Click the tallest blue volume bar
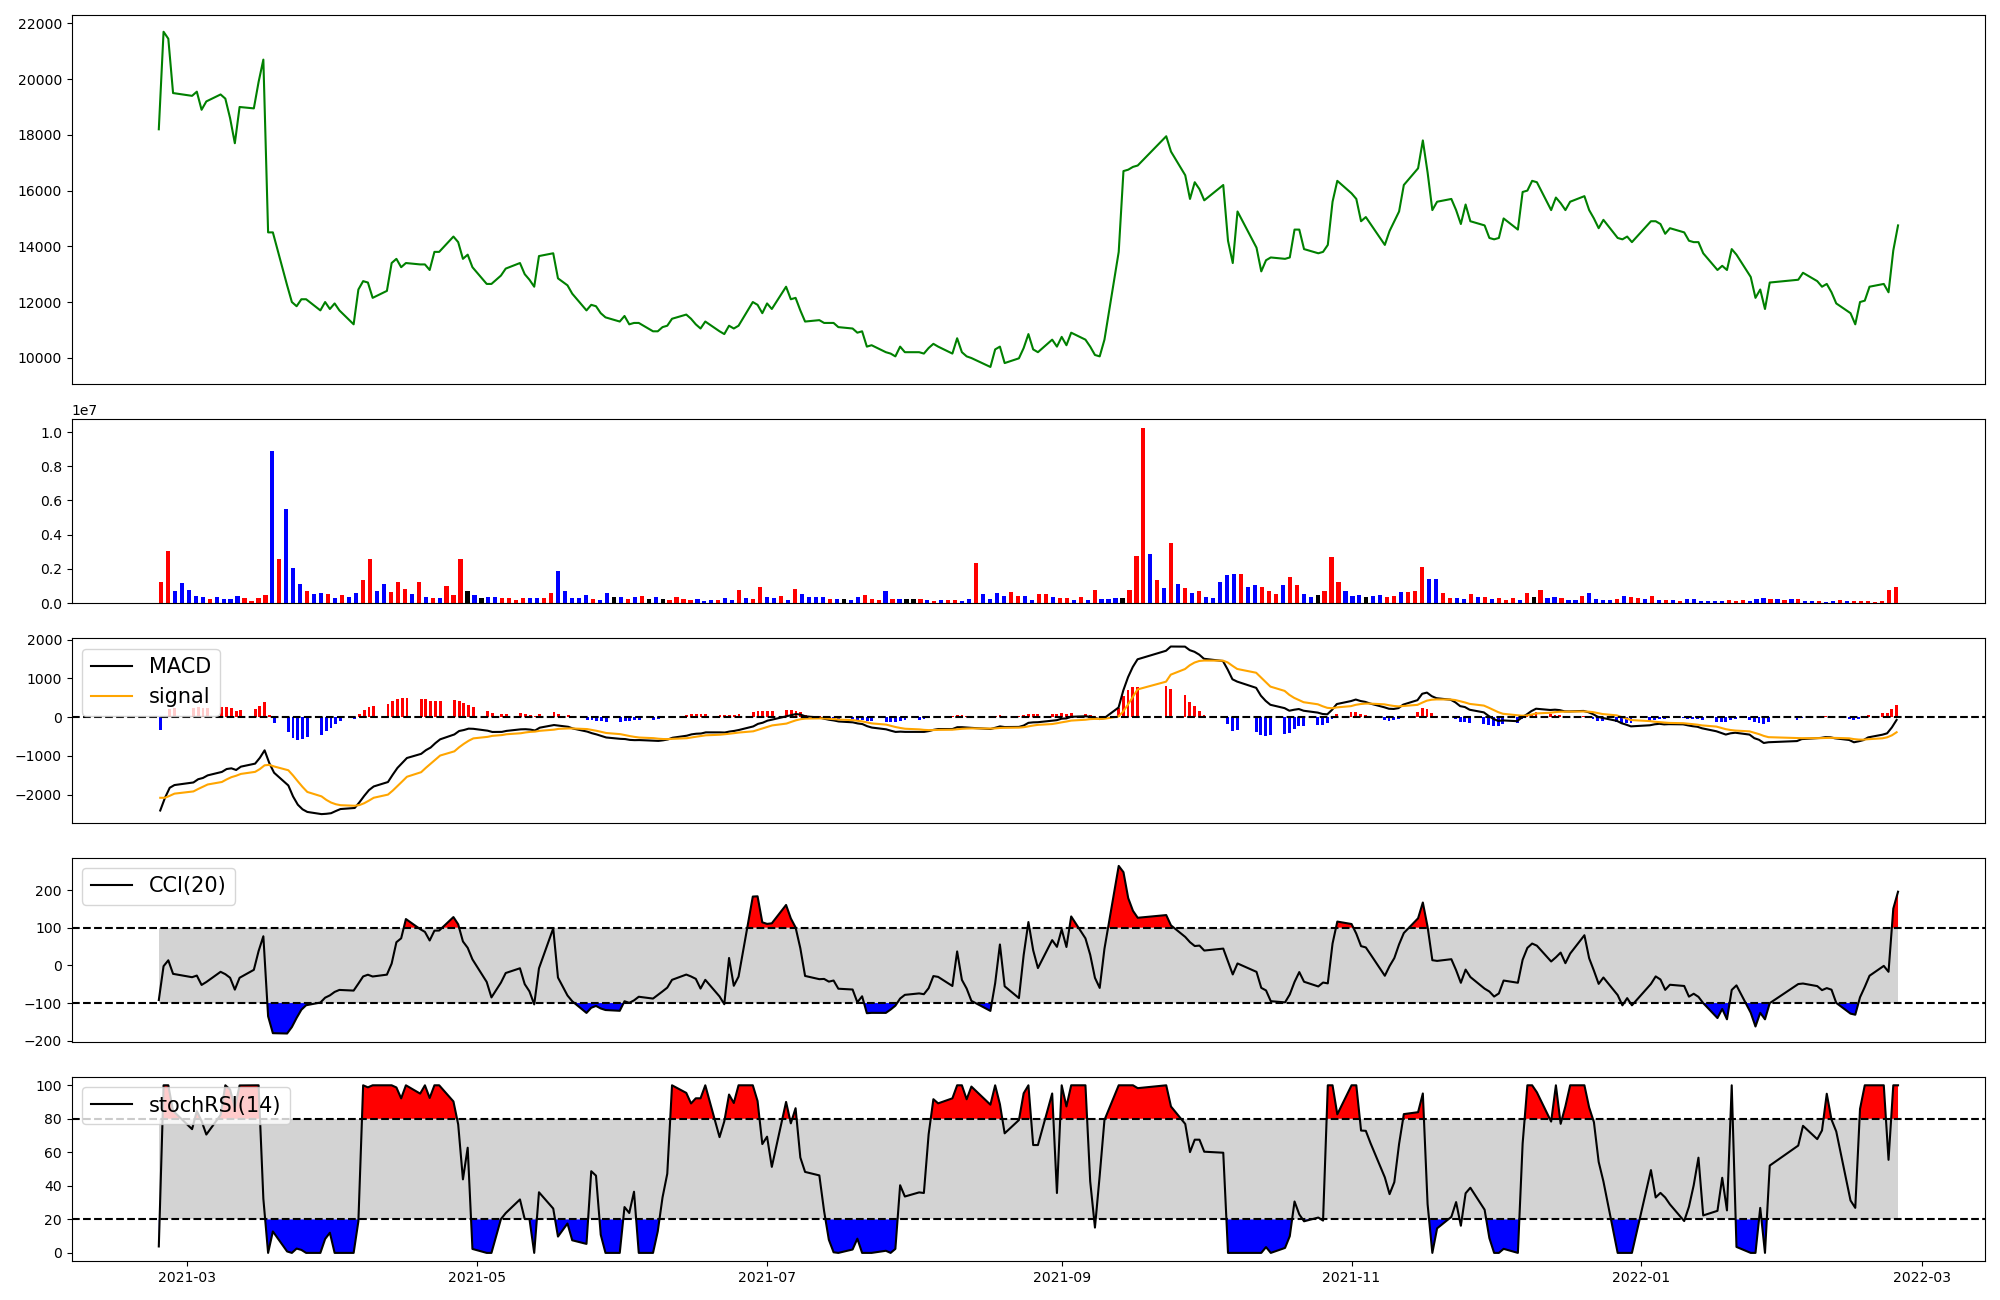This screenshot has width=2000, height=1300. point(272,526)
